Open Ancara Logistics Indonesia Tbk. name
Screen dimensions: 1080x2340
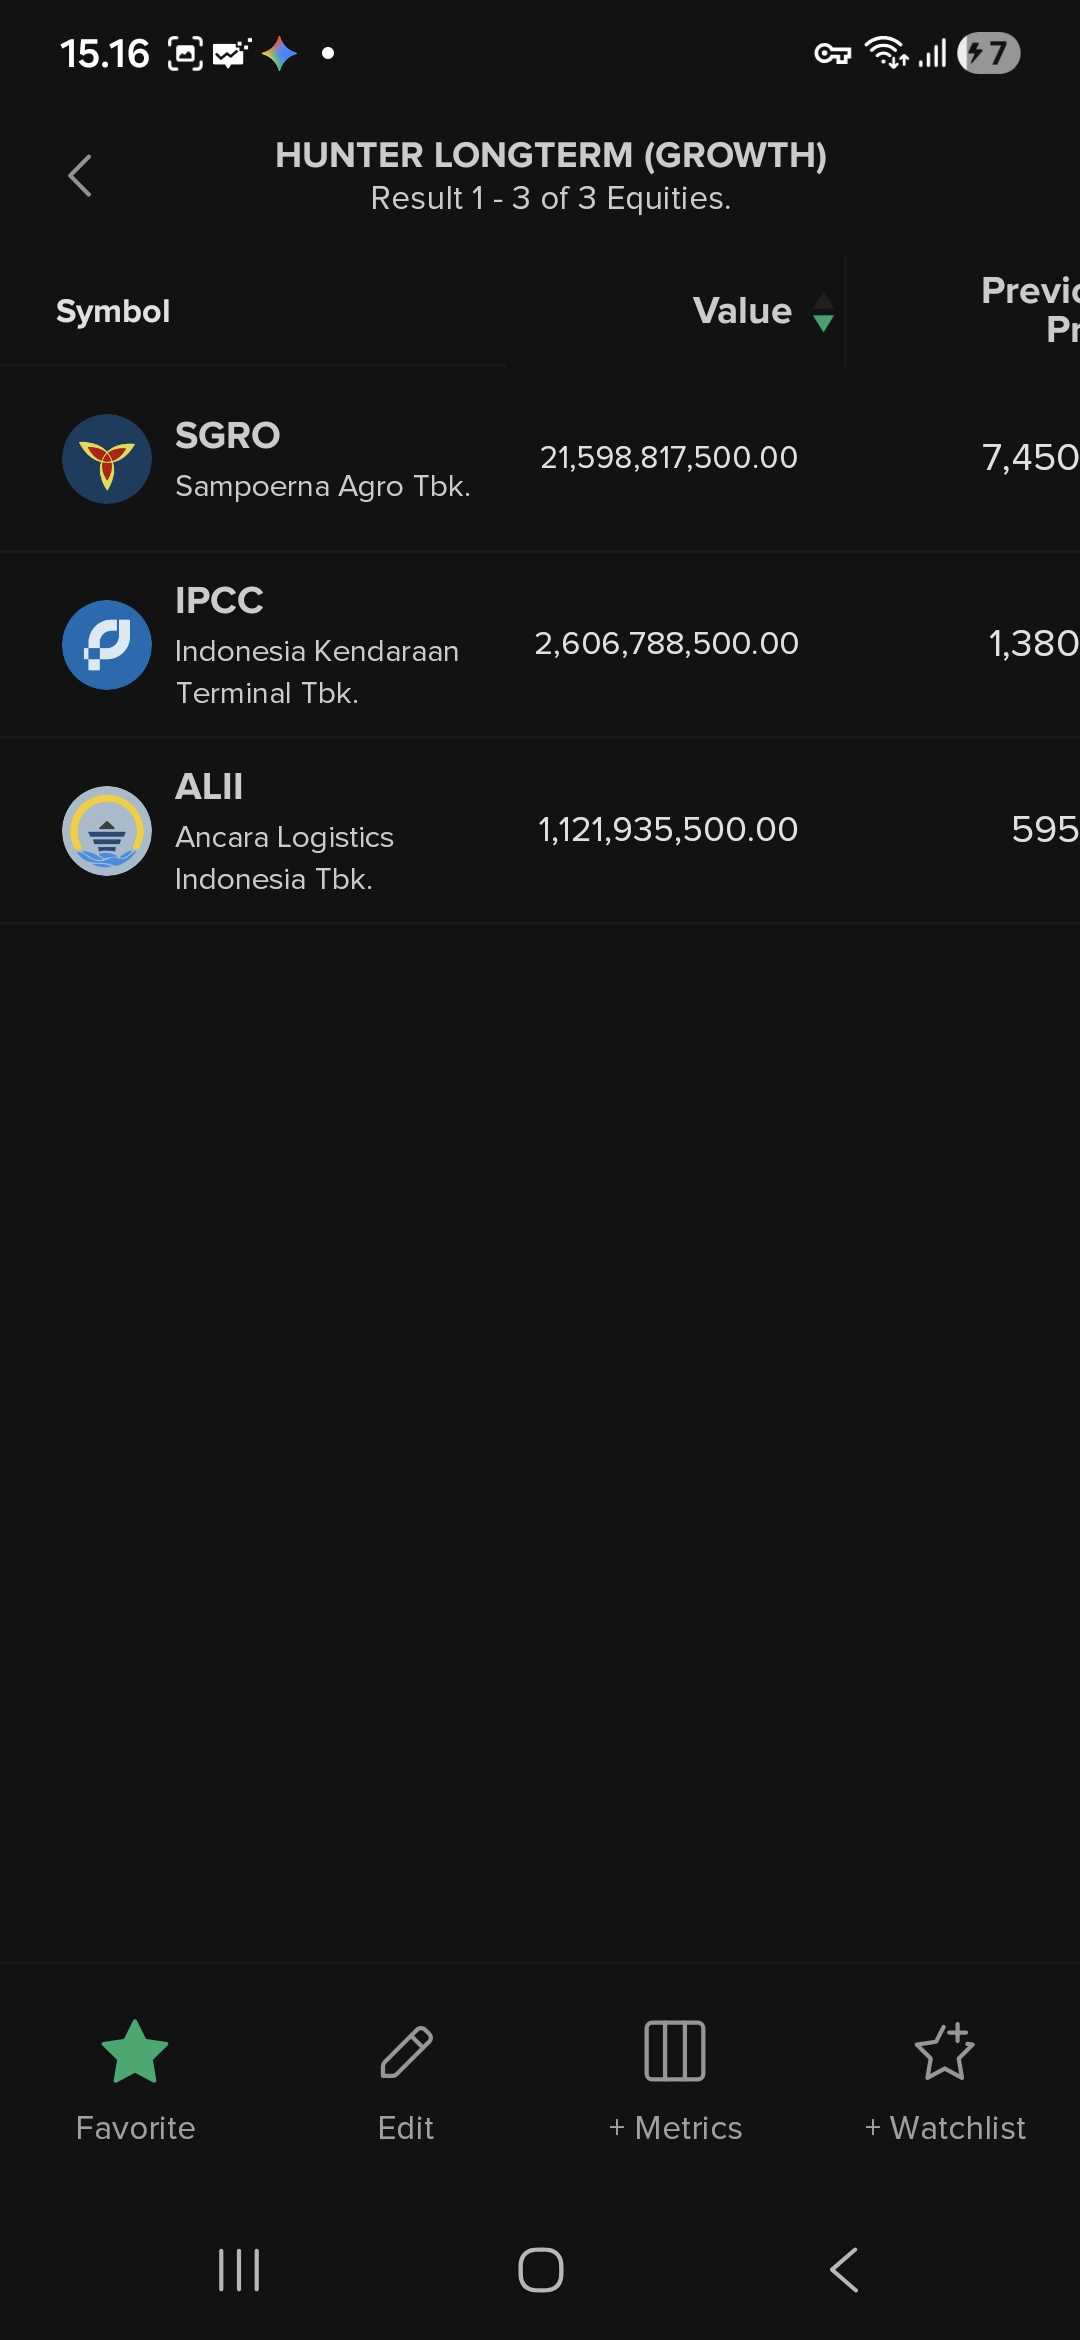[x=284, y=857]
